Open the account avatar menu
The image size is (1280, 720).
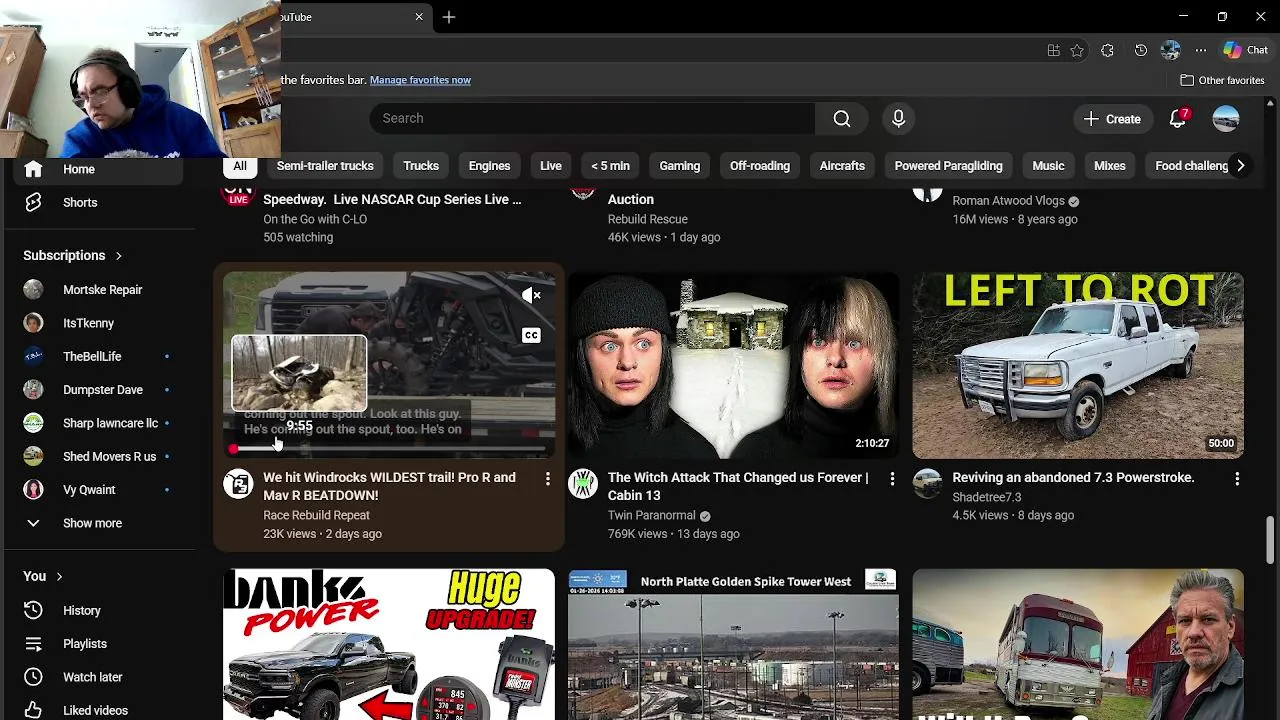point(1226,118)
